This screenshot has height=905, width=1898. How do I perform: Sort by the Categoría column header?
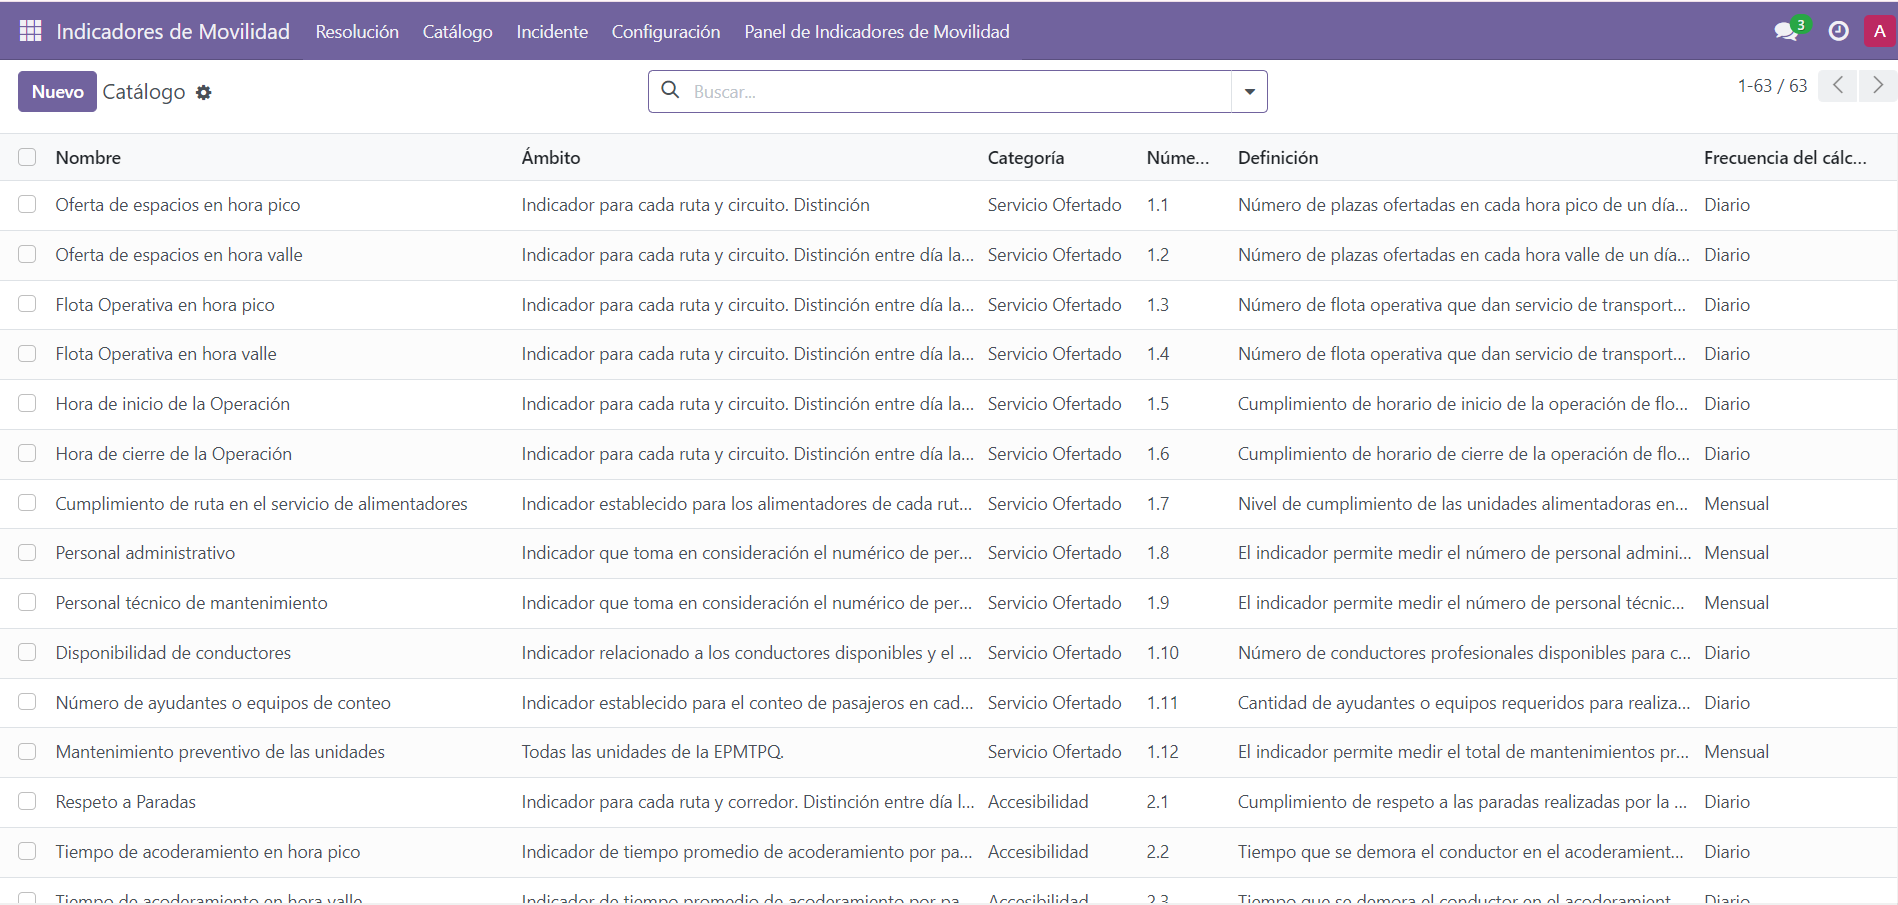(1026, 158)
